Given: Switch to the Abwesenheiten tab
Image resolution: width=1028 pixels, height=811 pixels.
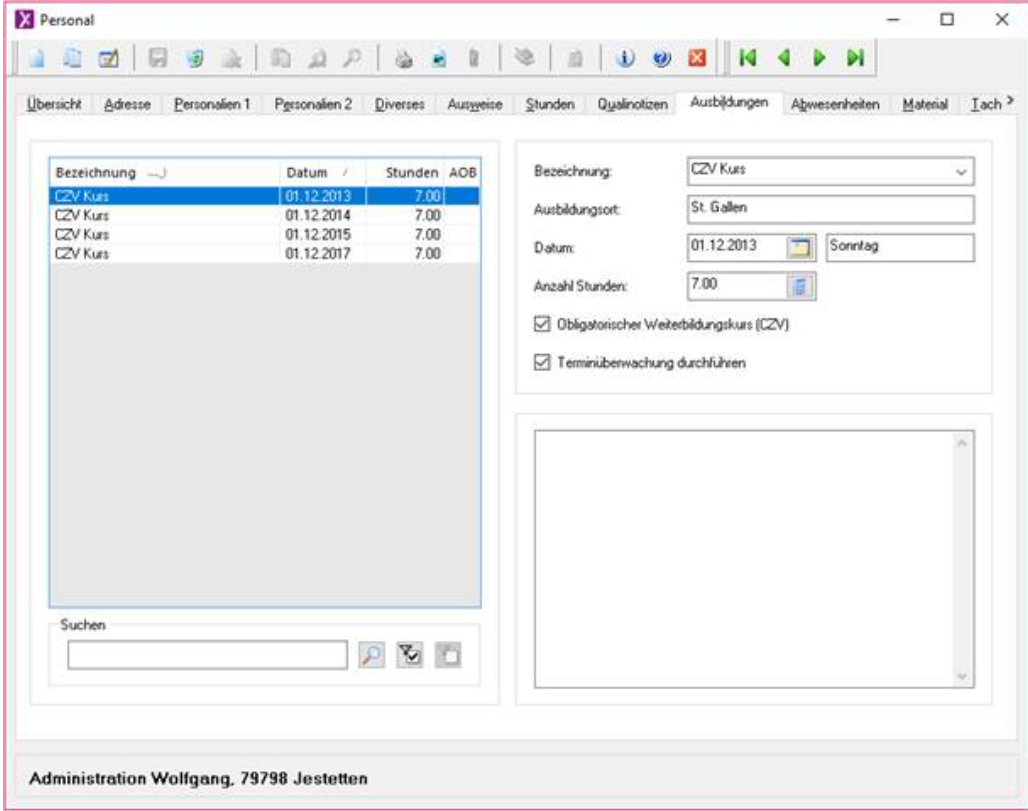Looking at the screenshot, I should tap(835, 105).
